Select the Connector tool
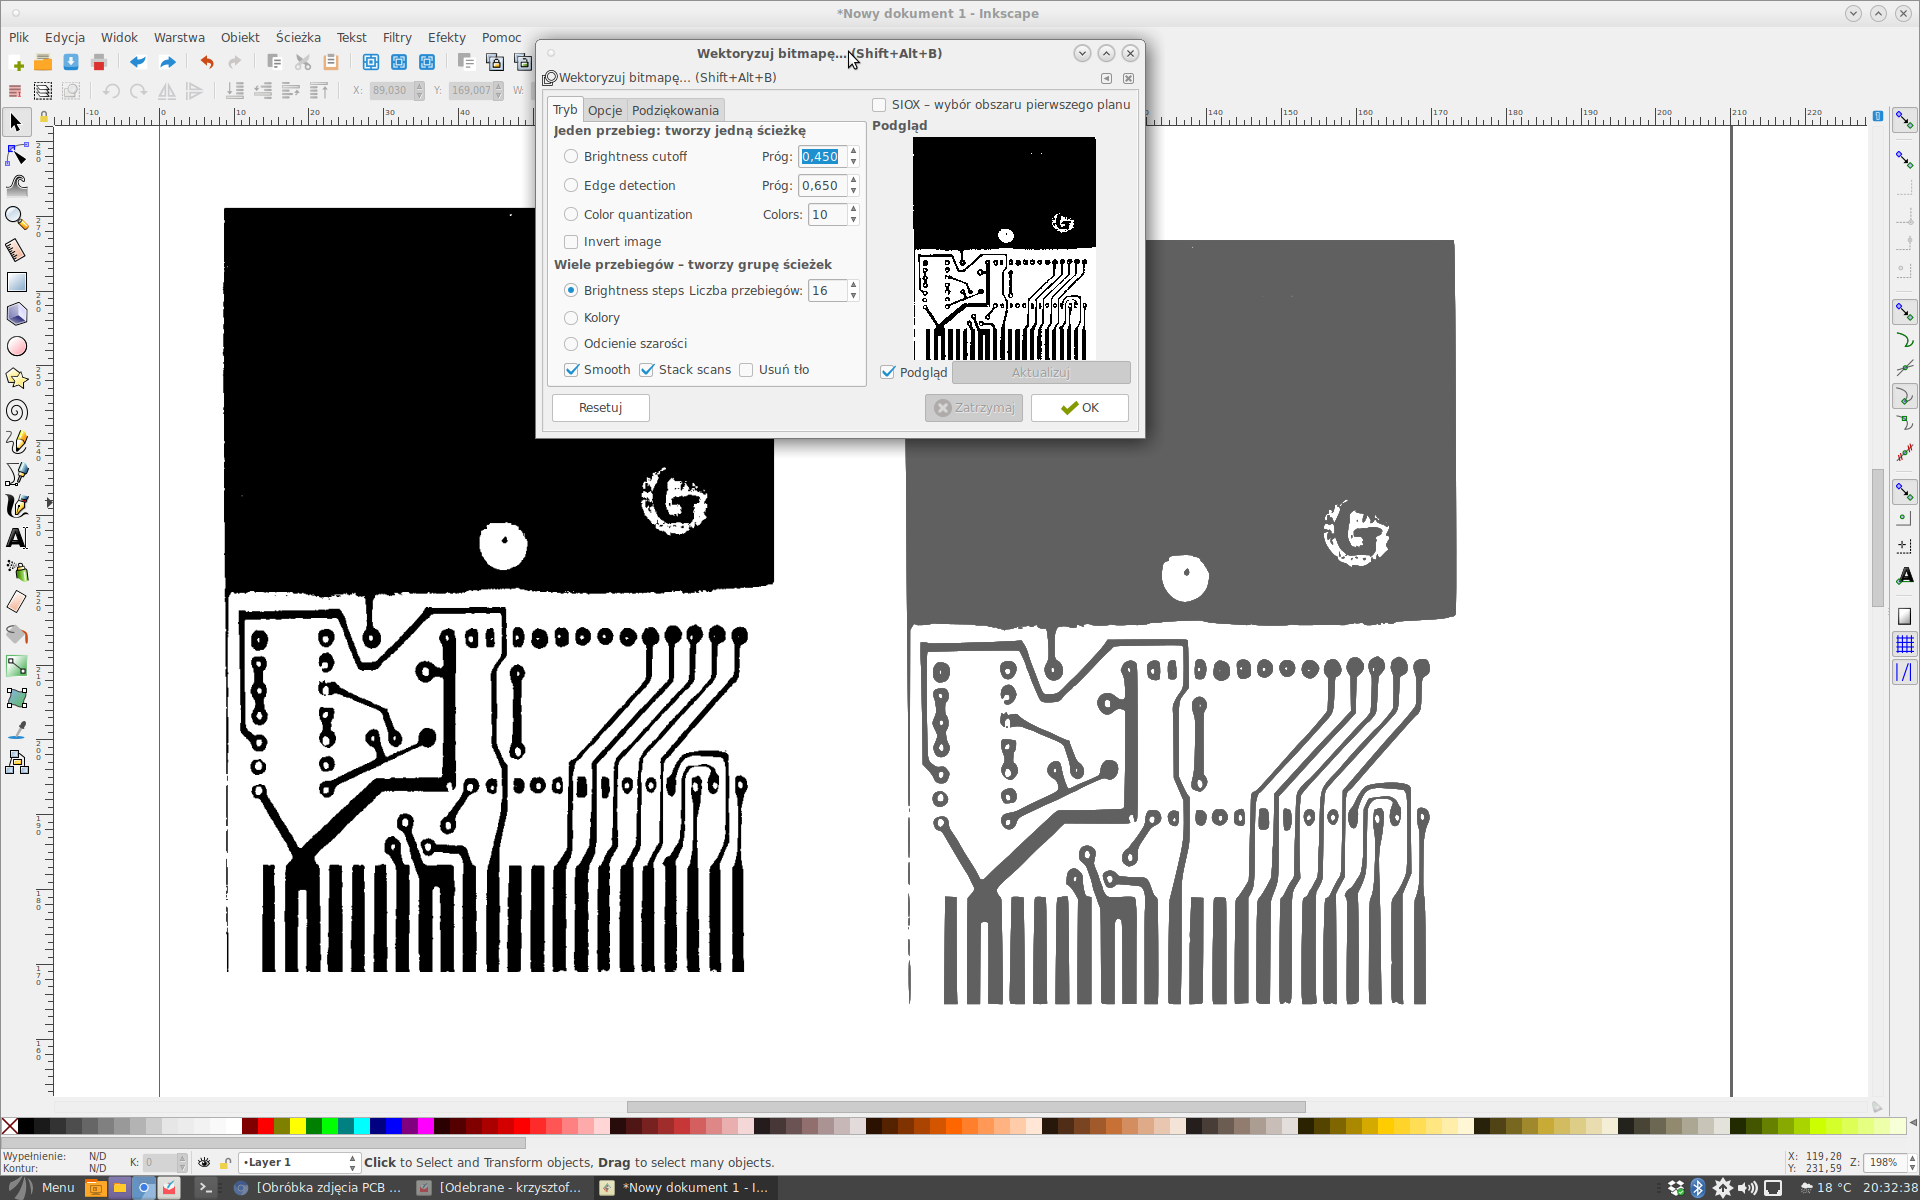Screen dimensions: 1920x1200 point(16,762)
